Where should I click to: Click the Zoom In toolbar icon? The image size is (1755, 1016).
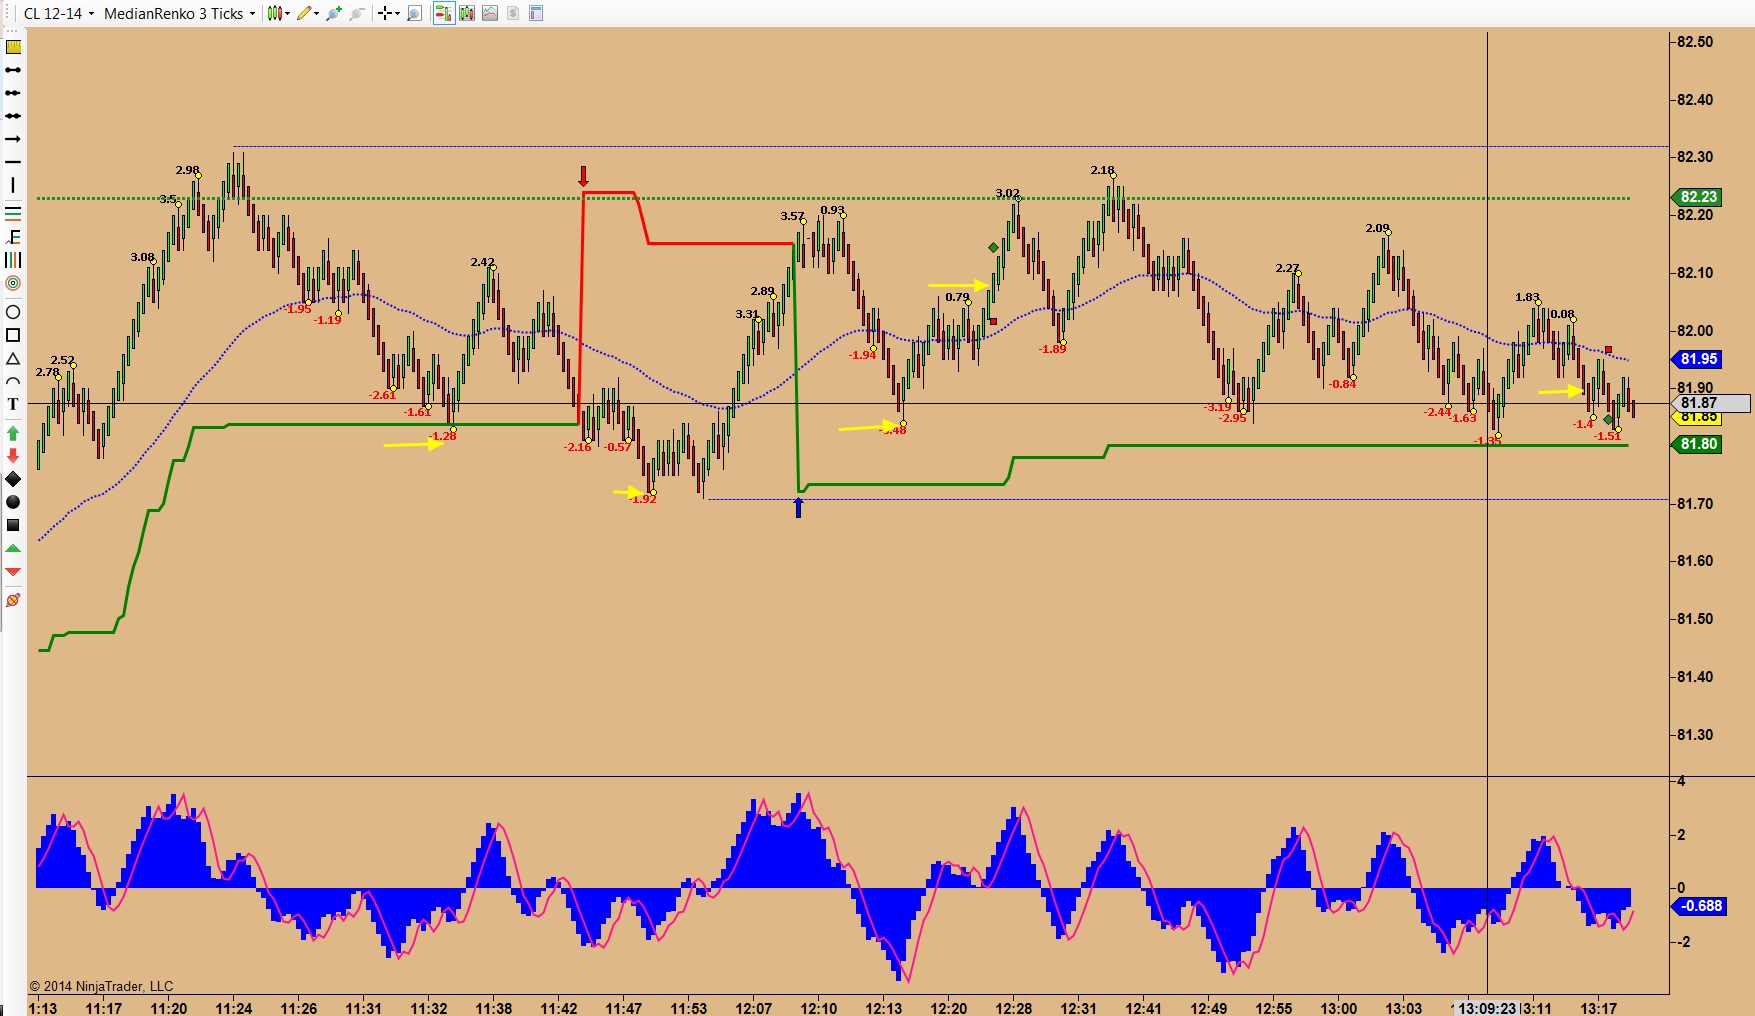pos(333,13)
